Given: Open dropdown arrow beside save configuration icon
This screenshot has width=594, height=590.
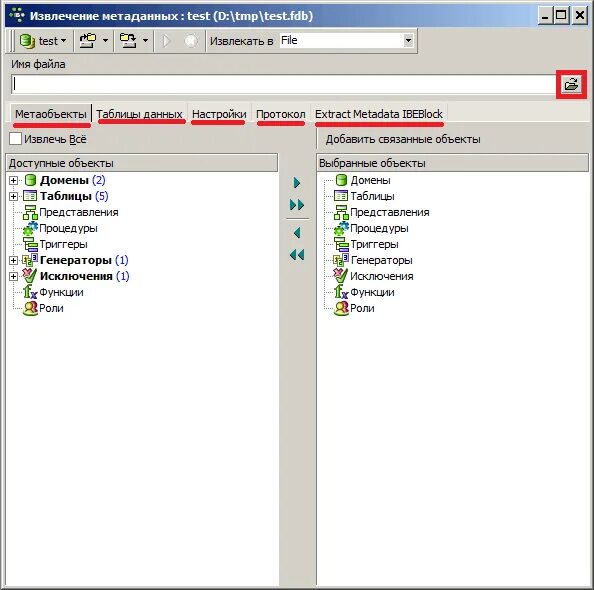Looking at the screenshot, I should coord(145,41).
